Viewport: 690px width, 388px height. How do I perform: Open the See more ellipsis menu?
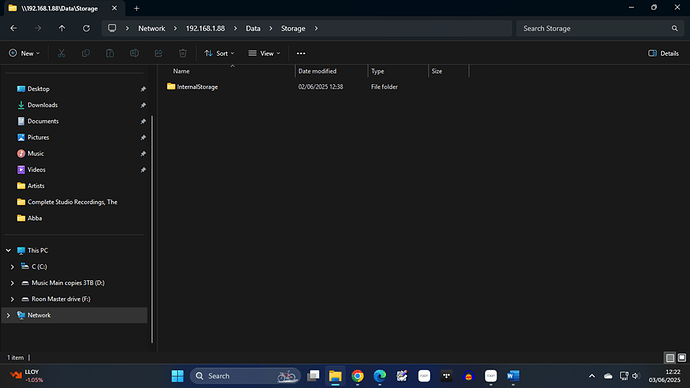point(301,53)
